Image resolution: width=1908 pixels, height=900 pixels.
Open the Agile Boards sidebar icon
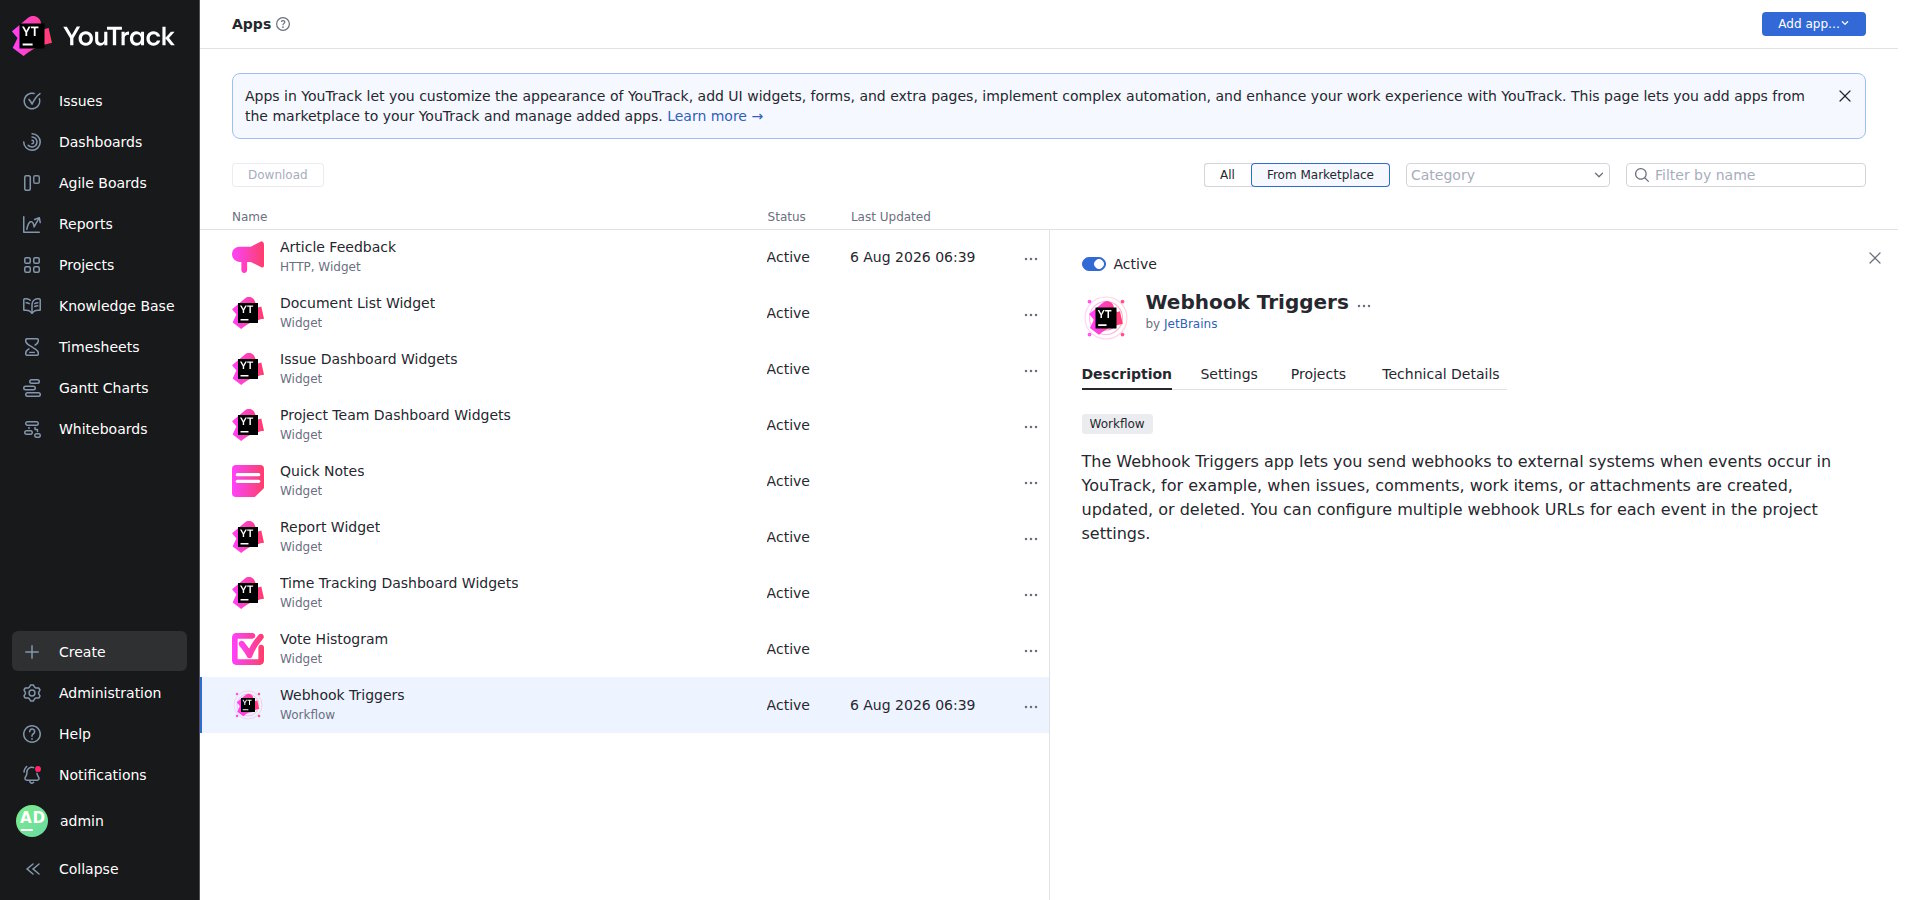tap(32, 183)
